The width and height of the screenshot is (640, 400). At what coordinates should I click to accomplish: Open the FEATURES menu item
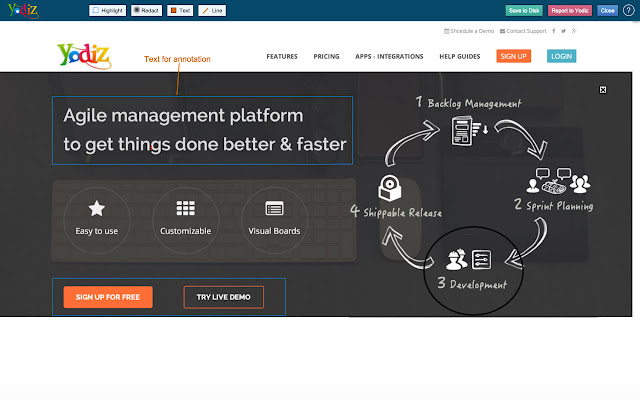click(x=282, y=56)
